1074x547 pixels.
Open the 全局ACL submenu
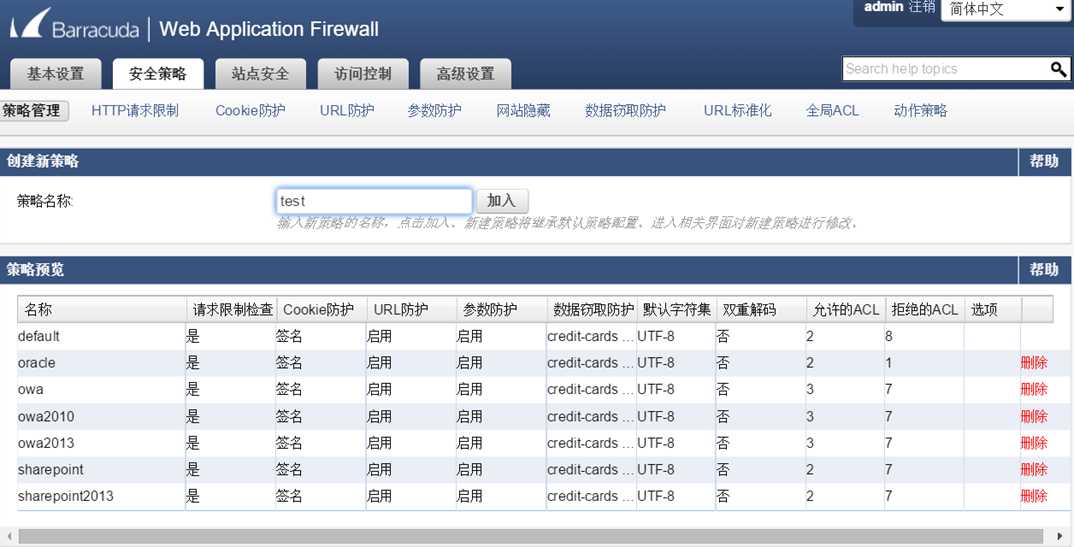pos(832,110)
